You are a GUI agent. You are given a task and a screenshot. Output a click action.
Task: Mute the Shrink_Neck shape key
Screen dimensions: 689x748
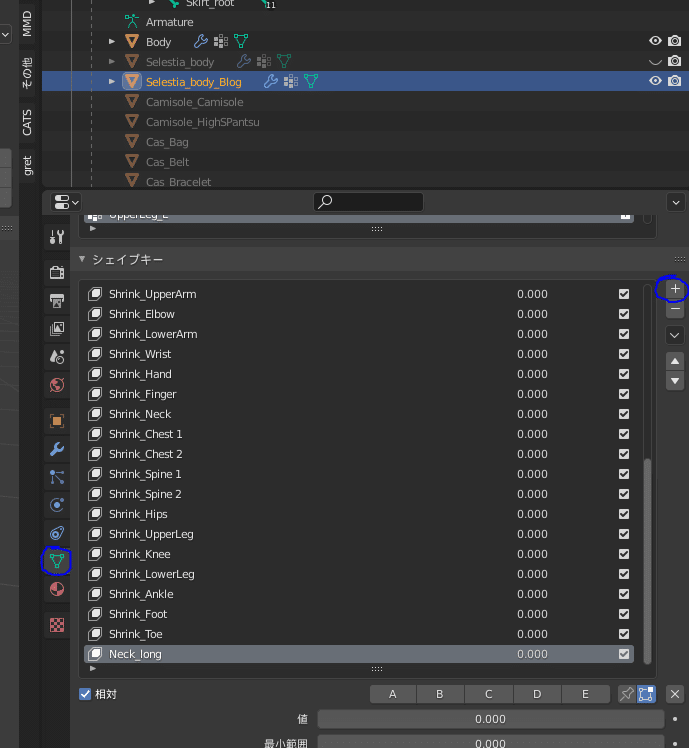[624, 414]
